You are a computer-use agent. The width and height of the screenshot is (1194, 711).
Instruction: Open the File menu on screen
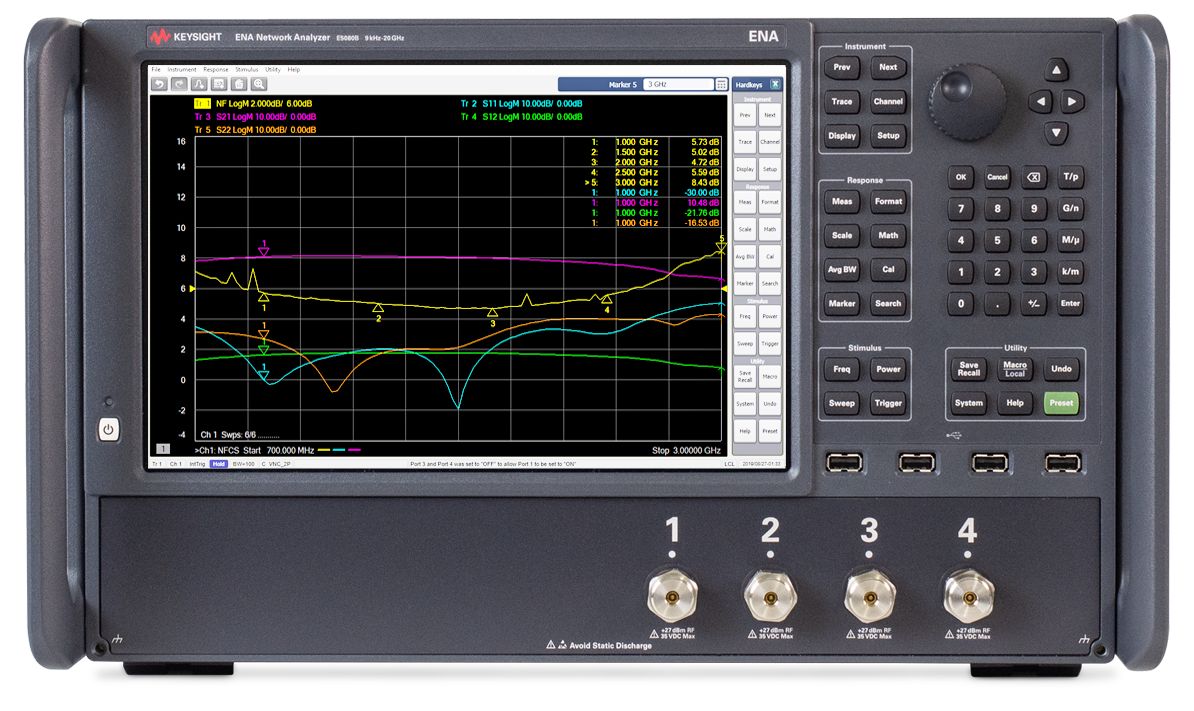[x=155, y=70]
